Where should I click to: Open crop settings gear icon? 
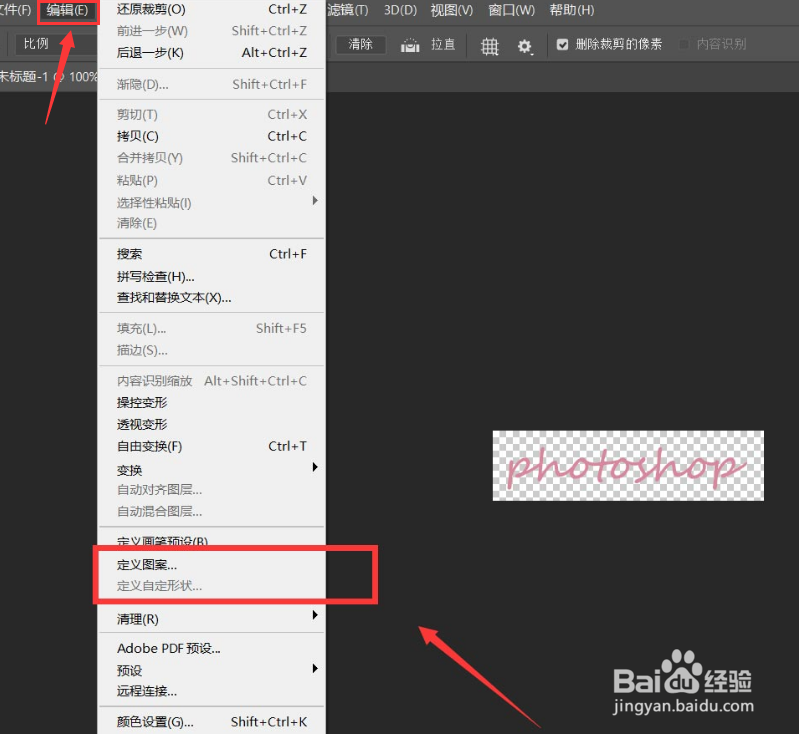[524, 46]
